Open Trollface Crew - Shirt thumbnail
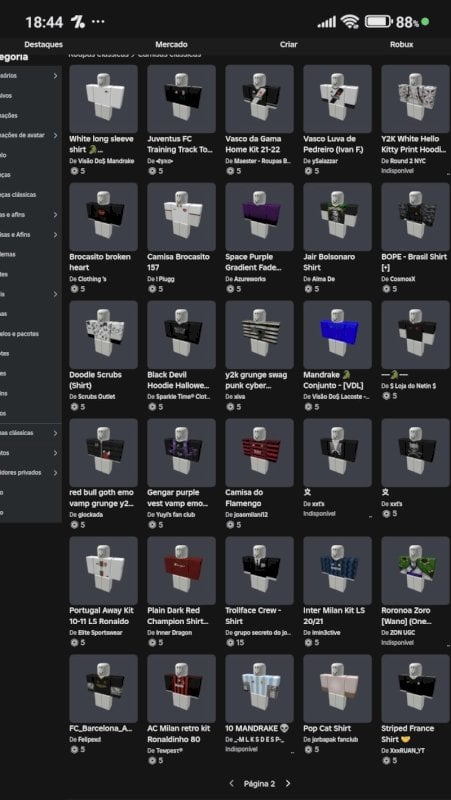The height and width of the screenshot is (800, 451). pyautogui.click(x=259, y=570)
